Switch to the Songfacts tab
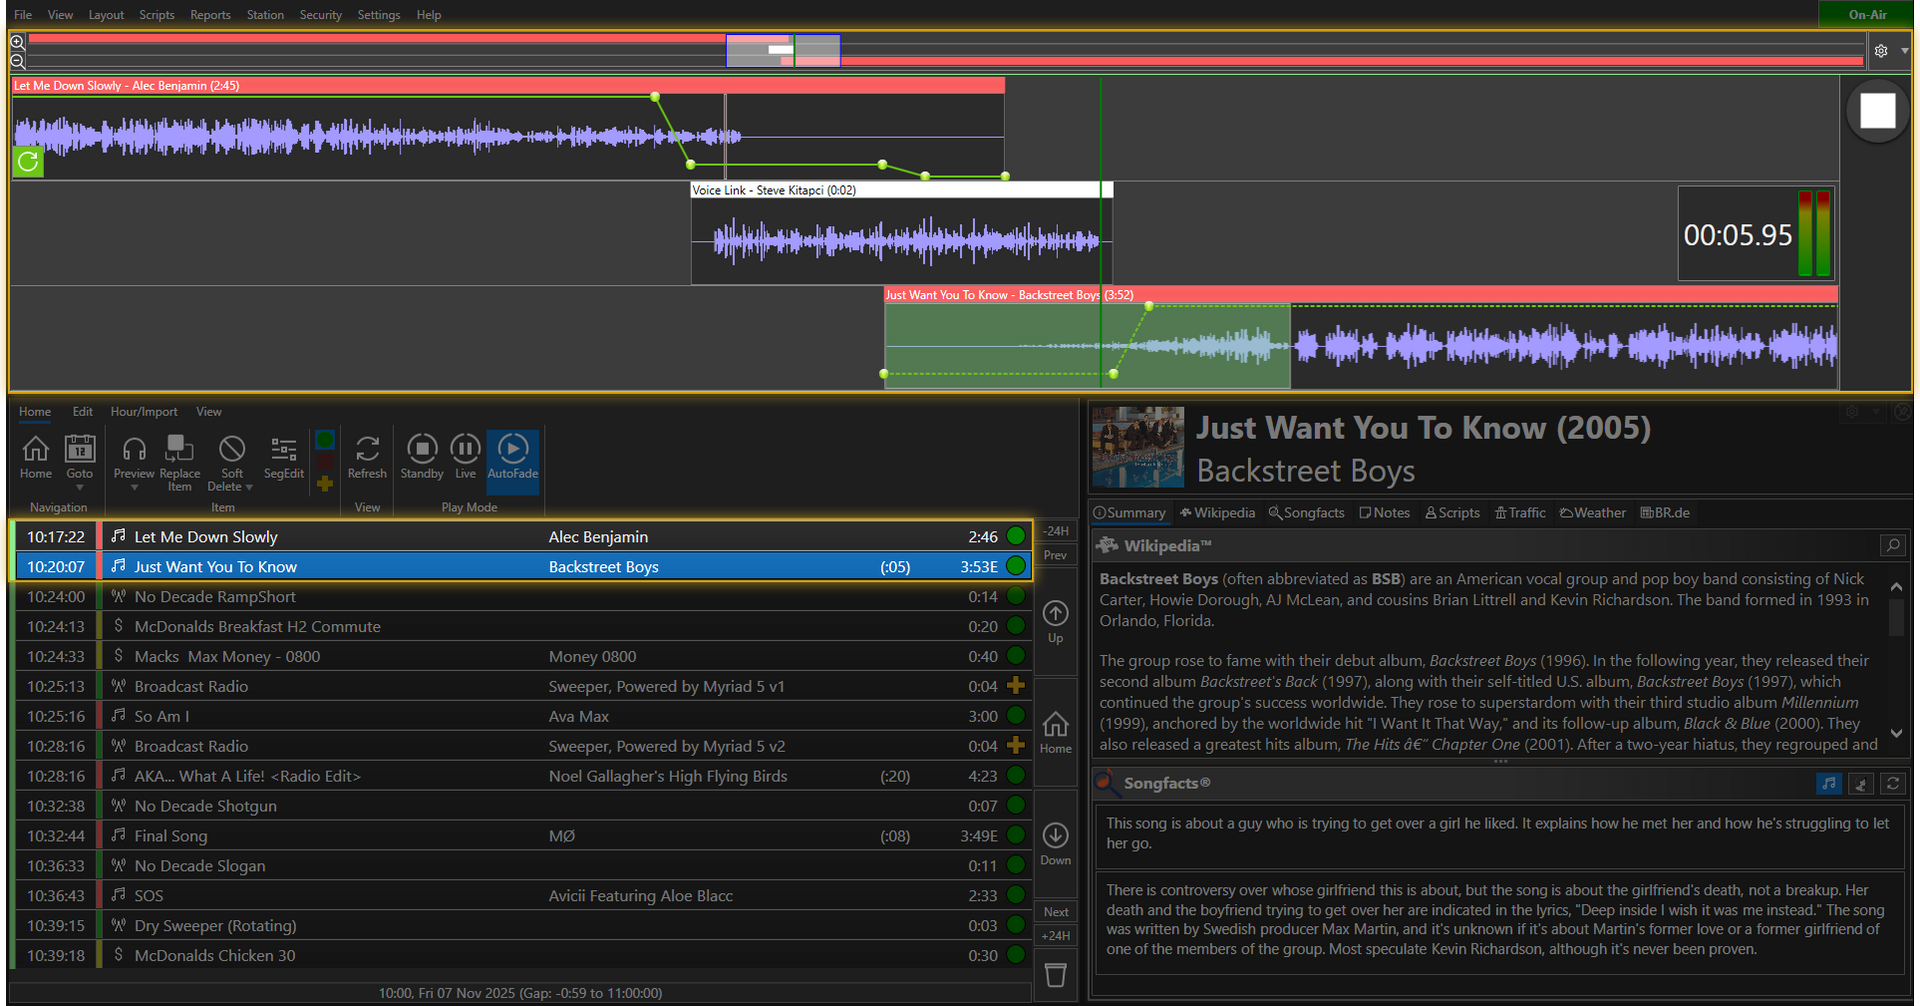 click(x=1306, y=512)
